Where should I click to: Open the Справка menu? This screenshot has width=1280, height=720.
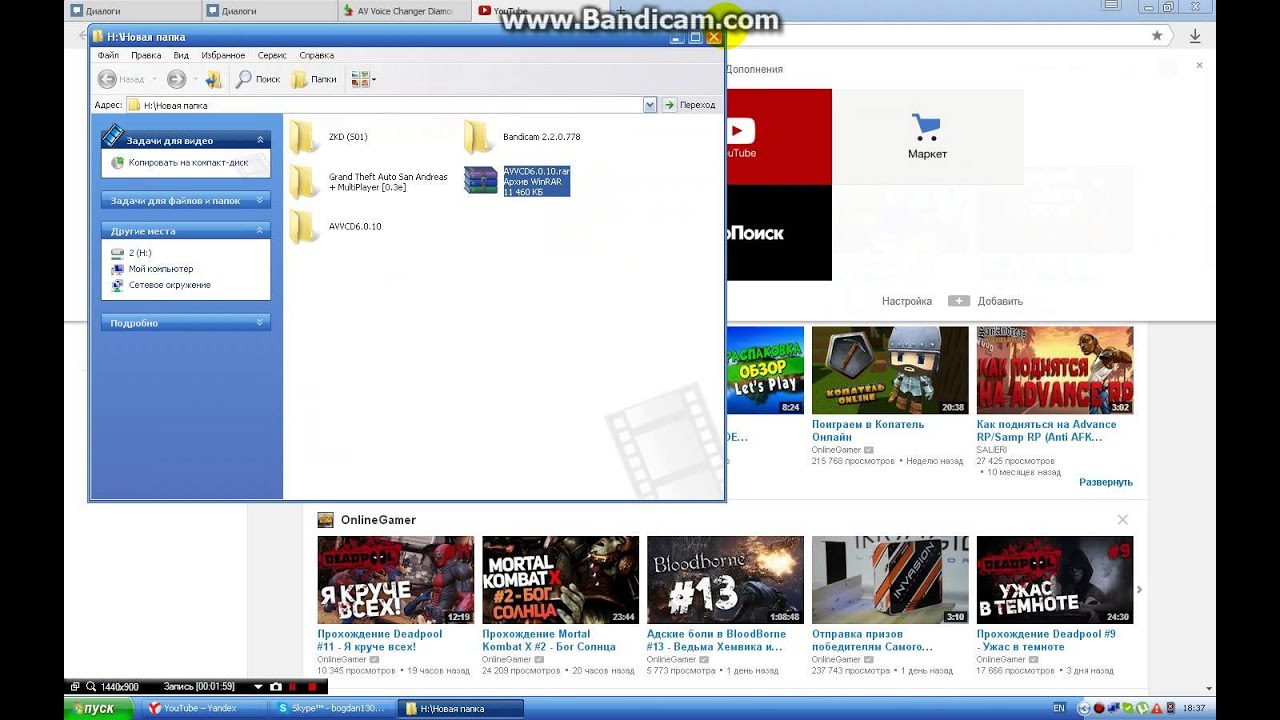pyautogui.click(x=317, y=55)
